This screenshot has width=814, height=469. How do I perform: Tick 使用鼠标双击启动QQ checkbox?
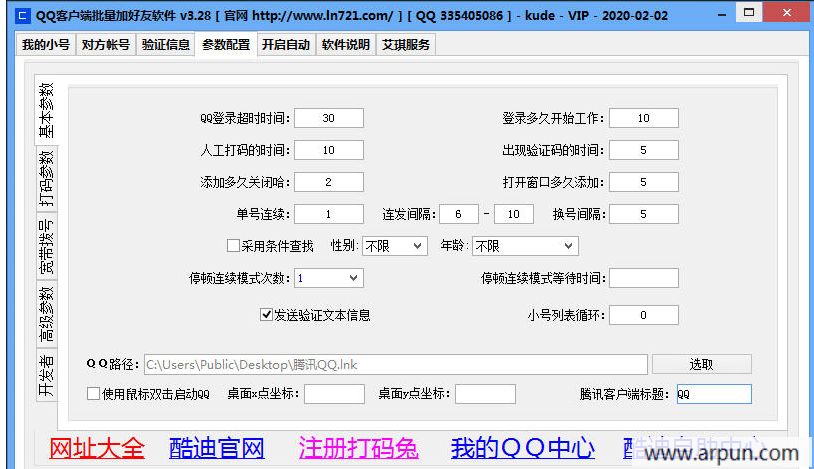click(93, 394)
